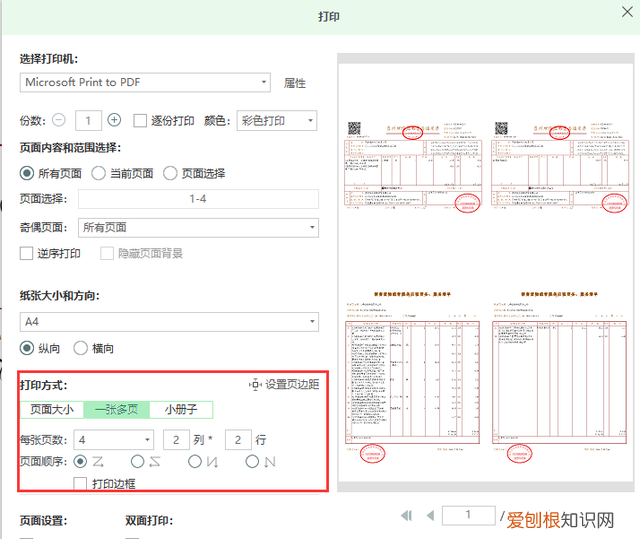Open the A4 paper size dropdown
Viewport: 640px width, 539px height.
click(x=169, y=322)
